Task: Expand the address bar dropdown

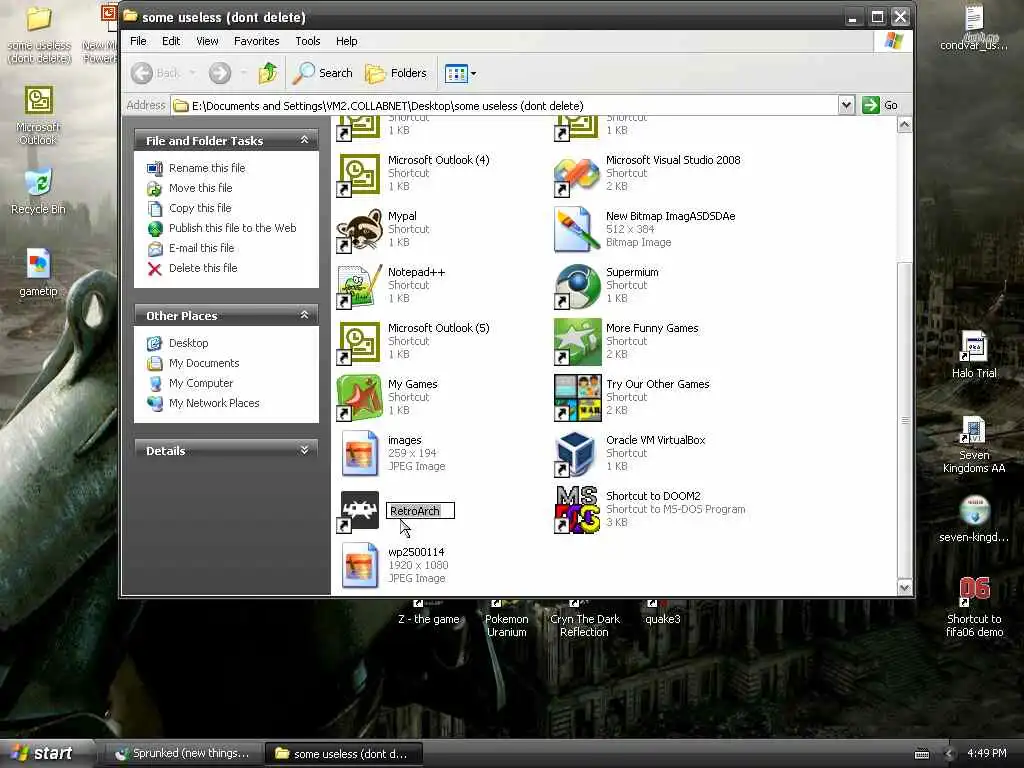Action: click(846, 105)
